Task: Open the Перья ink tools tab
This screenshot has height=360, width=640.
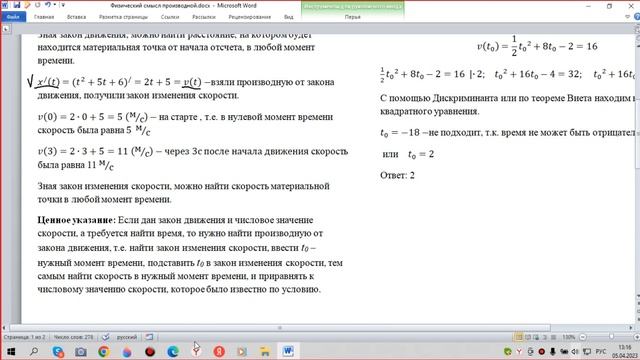Action: point(353,17)
